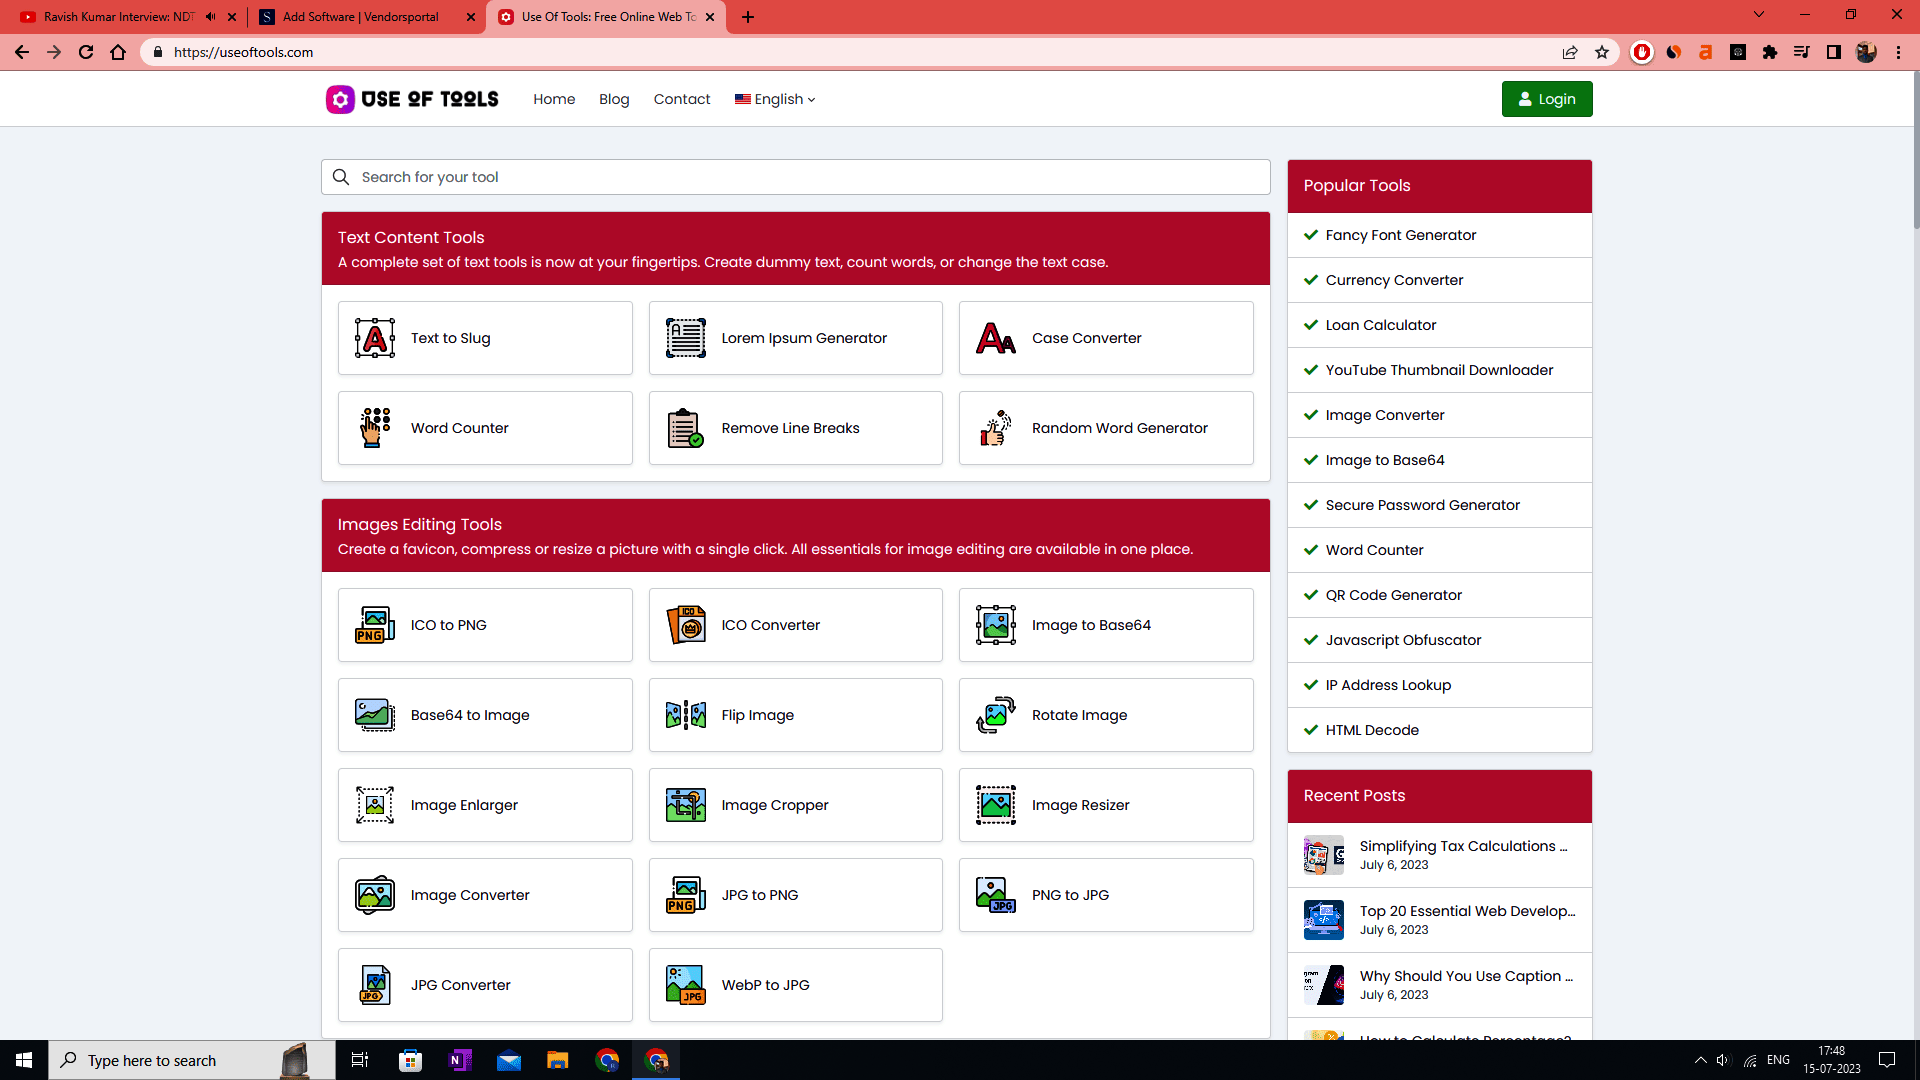Click the Image Cropper tool icon
1920x1080 pixels.
click(x=685, y=805)
